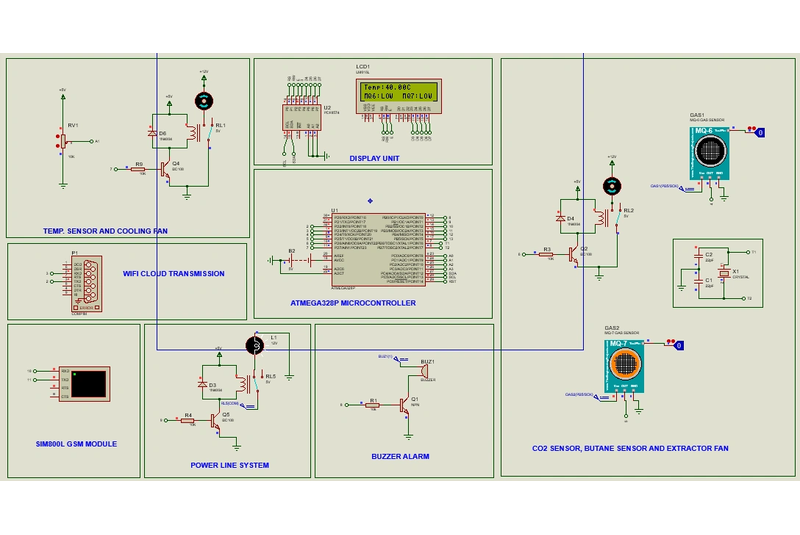The width and height of the screenshot is (800, 535).
Task: Select relay RL1 coil symbol
Action: (x=193, y=132)
